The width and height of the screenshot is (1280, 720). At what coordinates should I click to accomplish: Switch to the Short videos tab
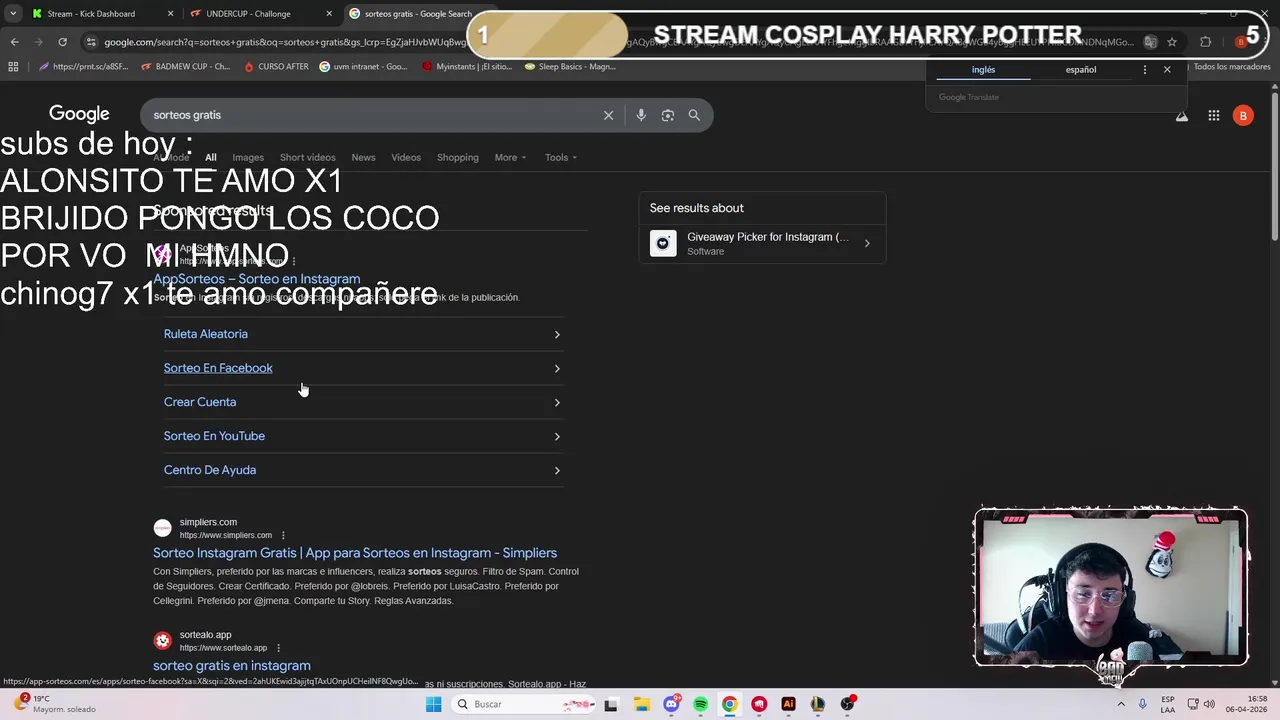(x=307, y=157)
